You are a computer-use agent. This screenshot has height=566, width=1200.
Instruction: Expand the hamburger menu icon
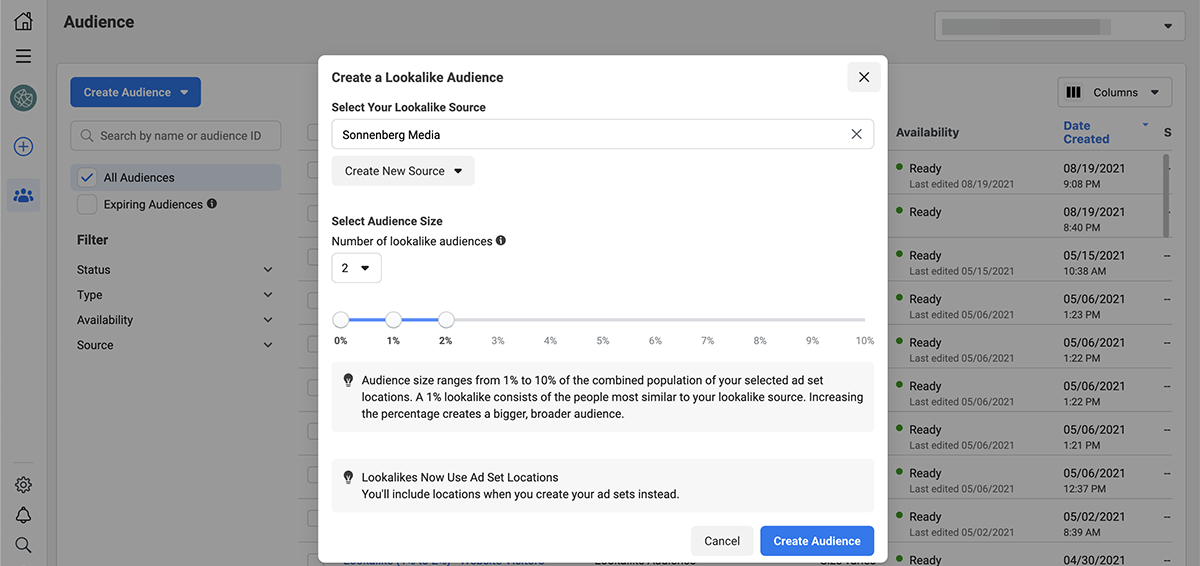[x=23, y=57]
